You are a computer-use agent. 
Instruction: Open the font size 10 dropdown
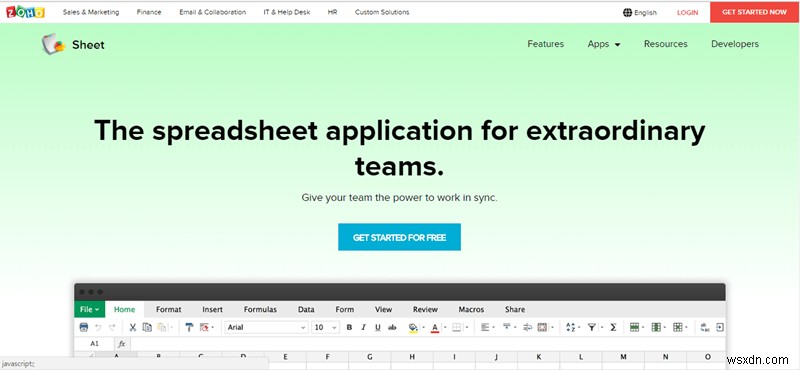pyautogui.click(x=326, y=327)
